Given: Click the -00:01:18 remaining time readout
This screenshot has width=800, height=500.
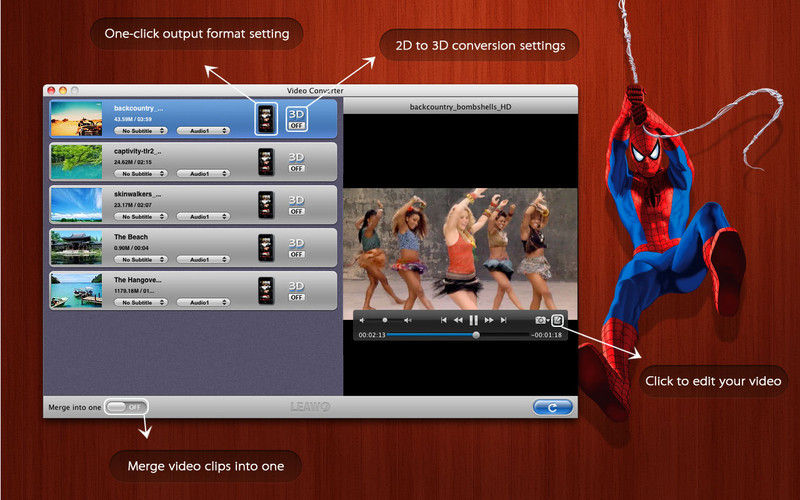Looking at the screenshot, I should tap(546, 335).
